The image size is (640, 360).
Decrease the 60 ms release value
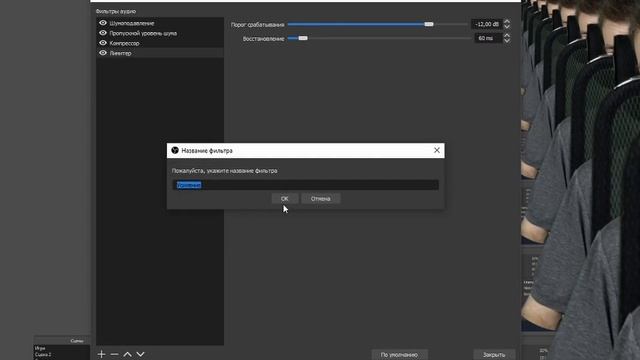(x=507, y=41)
